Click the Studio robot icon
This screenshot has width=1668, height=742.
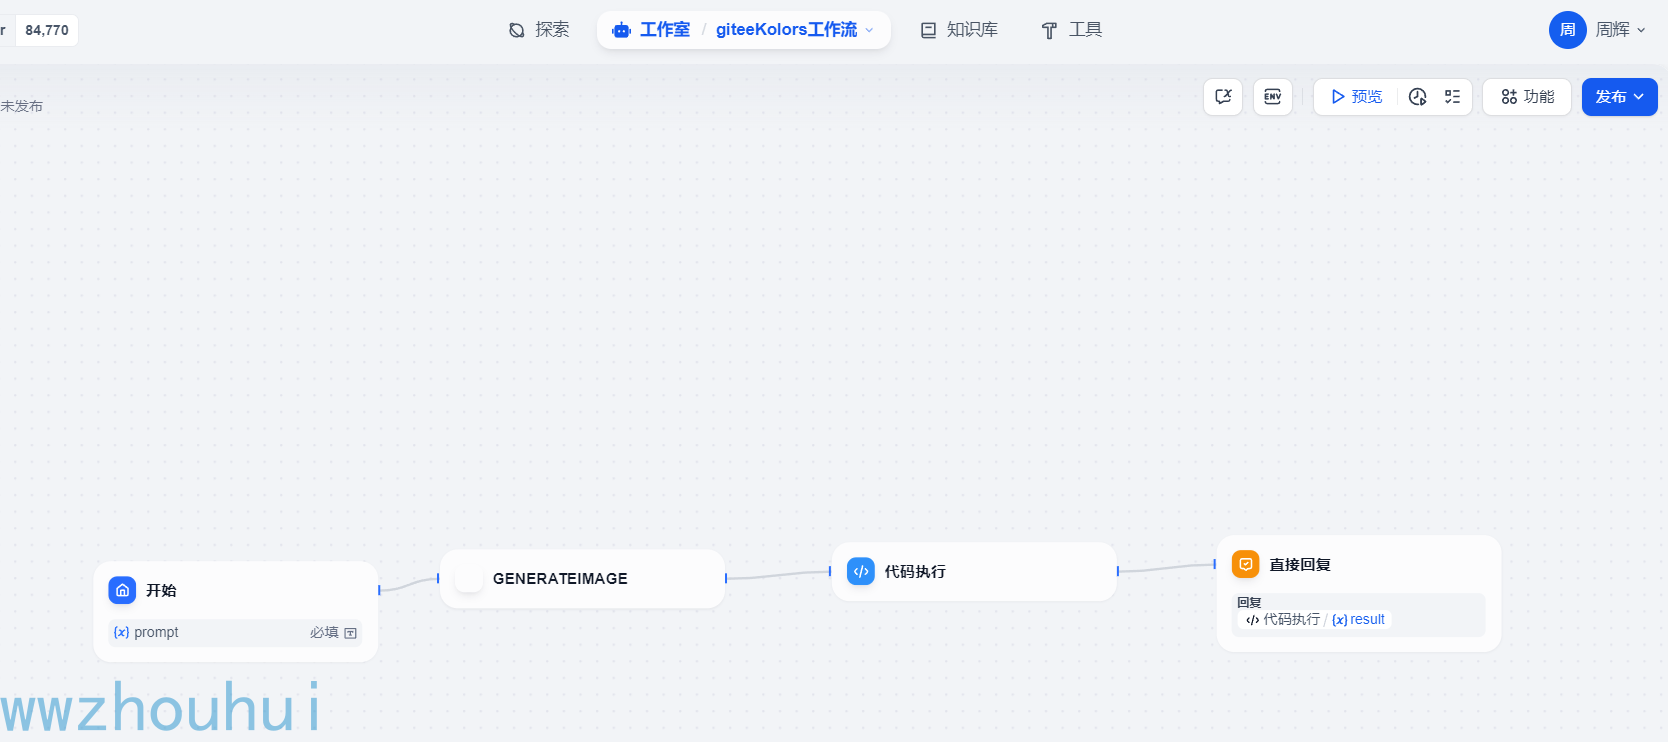point(621,30)
